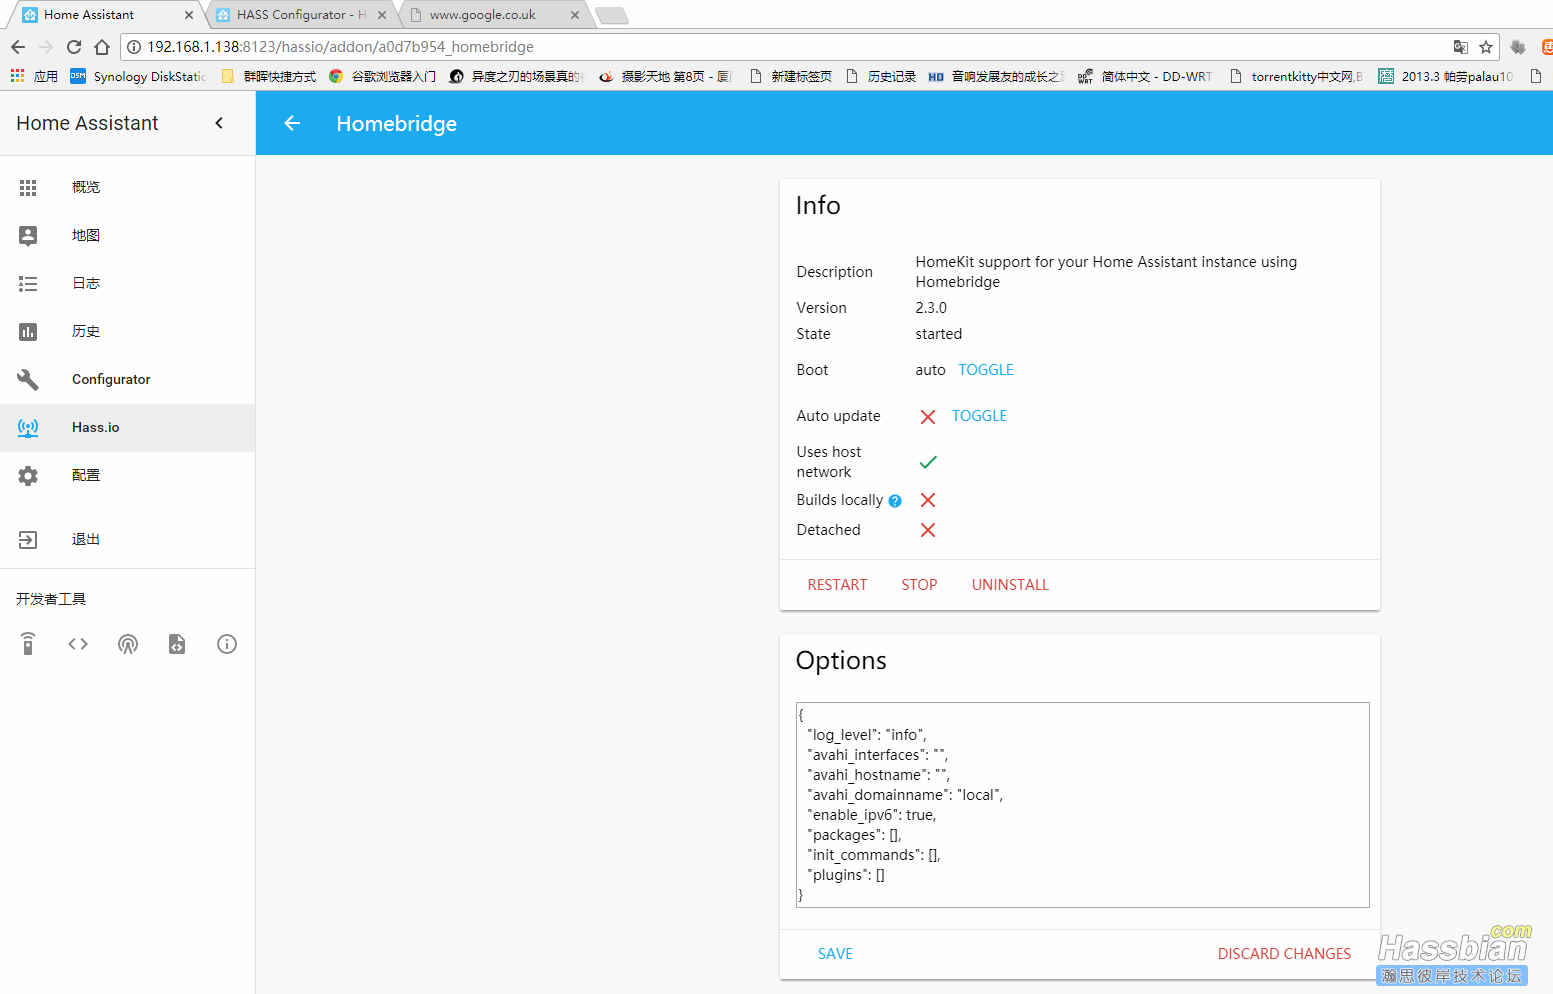Open the logbook list icon in sidebar

point(28,283)
